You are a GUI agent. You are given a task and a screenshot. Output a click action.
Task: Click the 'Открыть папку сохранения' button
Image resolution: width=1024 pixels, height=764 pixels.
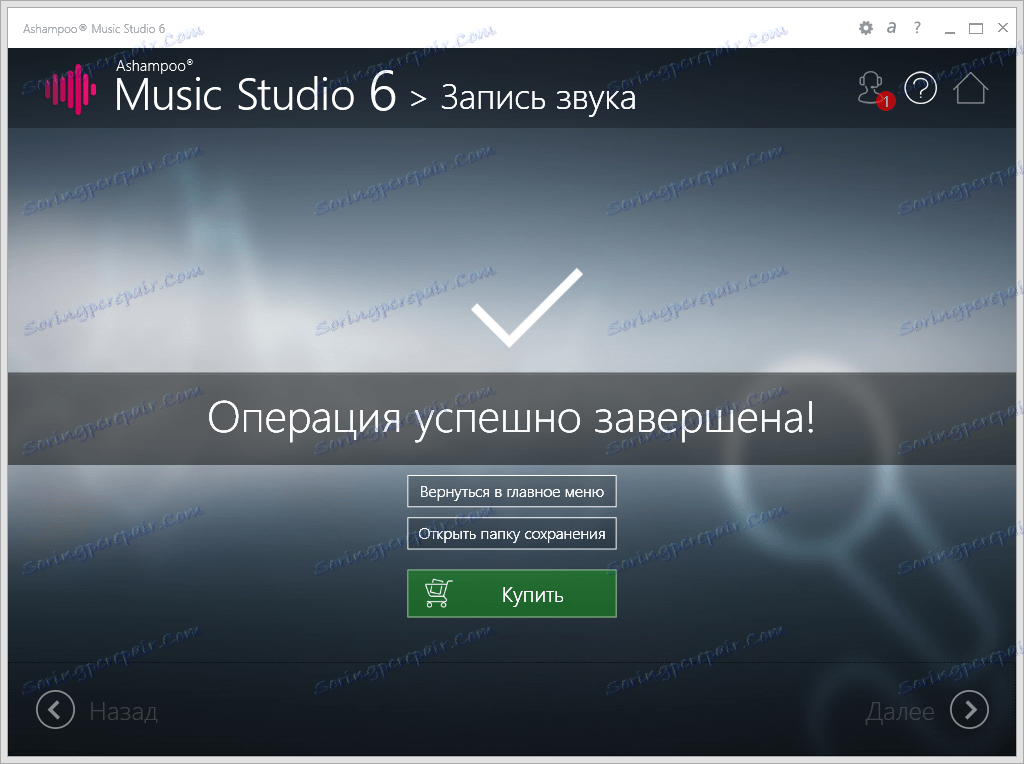coord(511,533)
